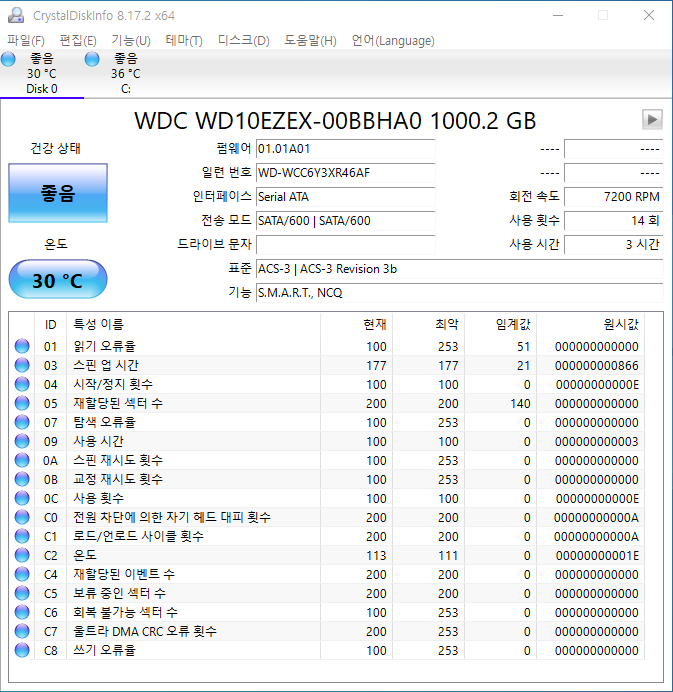Click status dot for 재할당된 이벤트 수 row
Viewport: 673px width, 692px height.
pos(22,574)
